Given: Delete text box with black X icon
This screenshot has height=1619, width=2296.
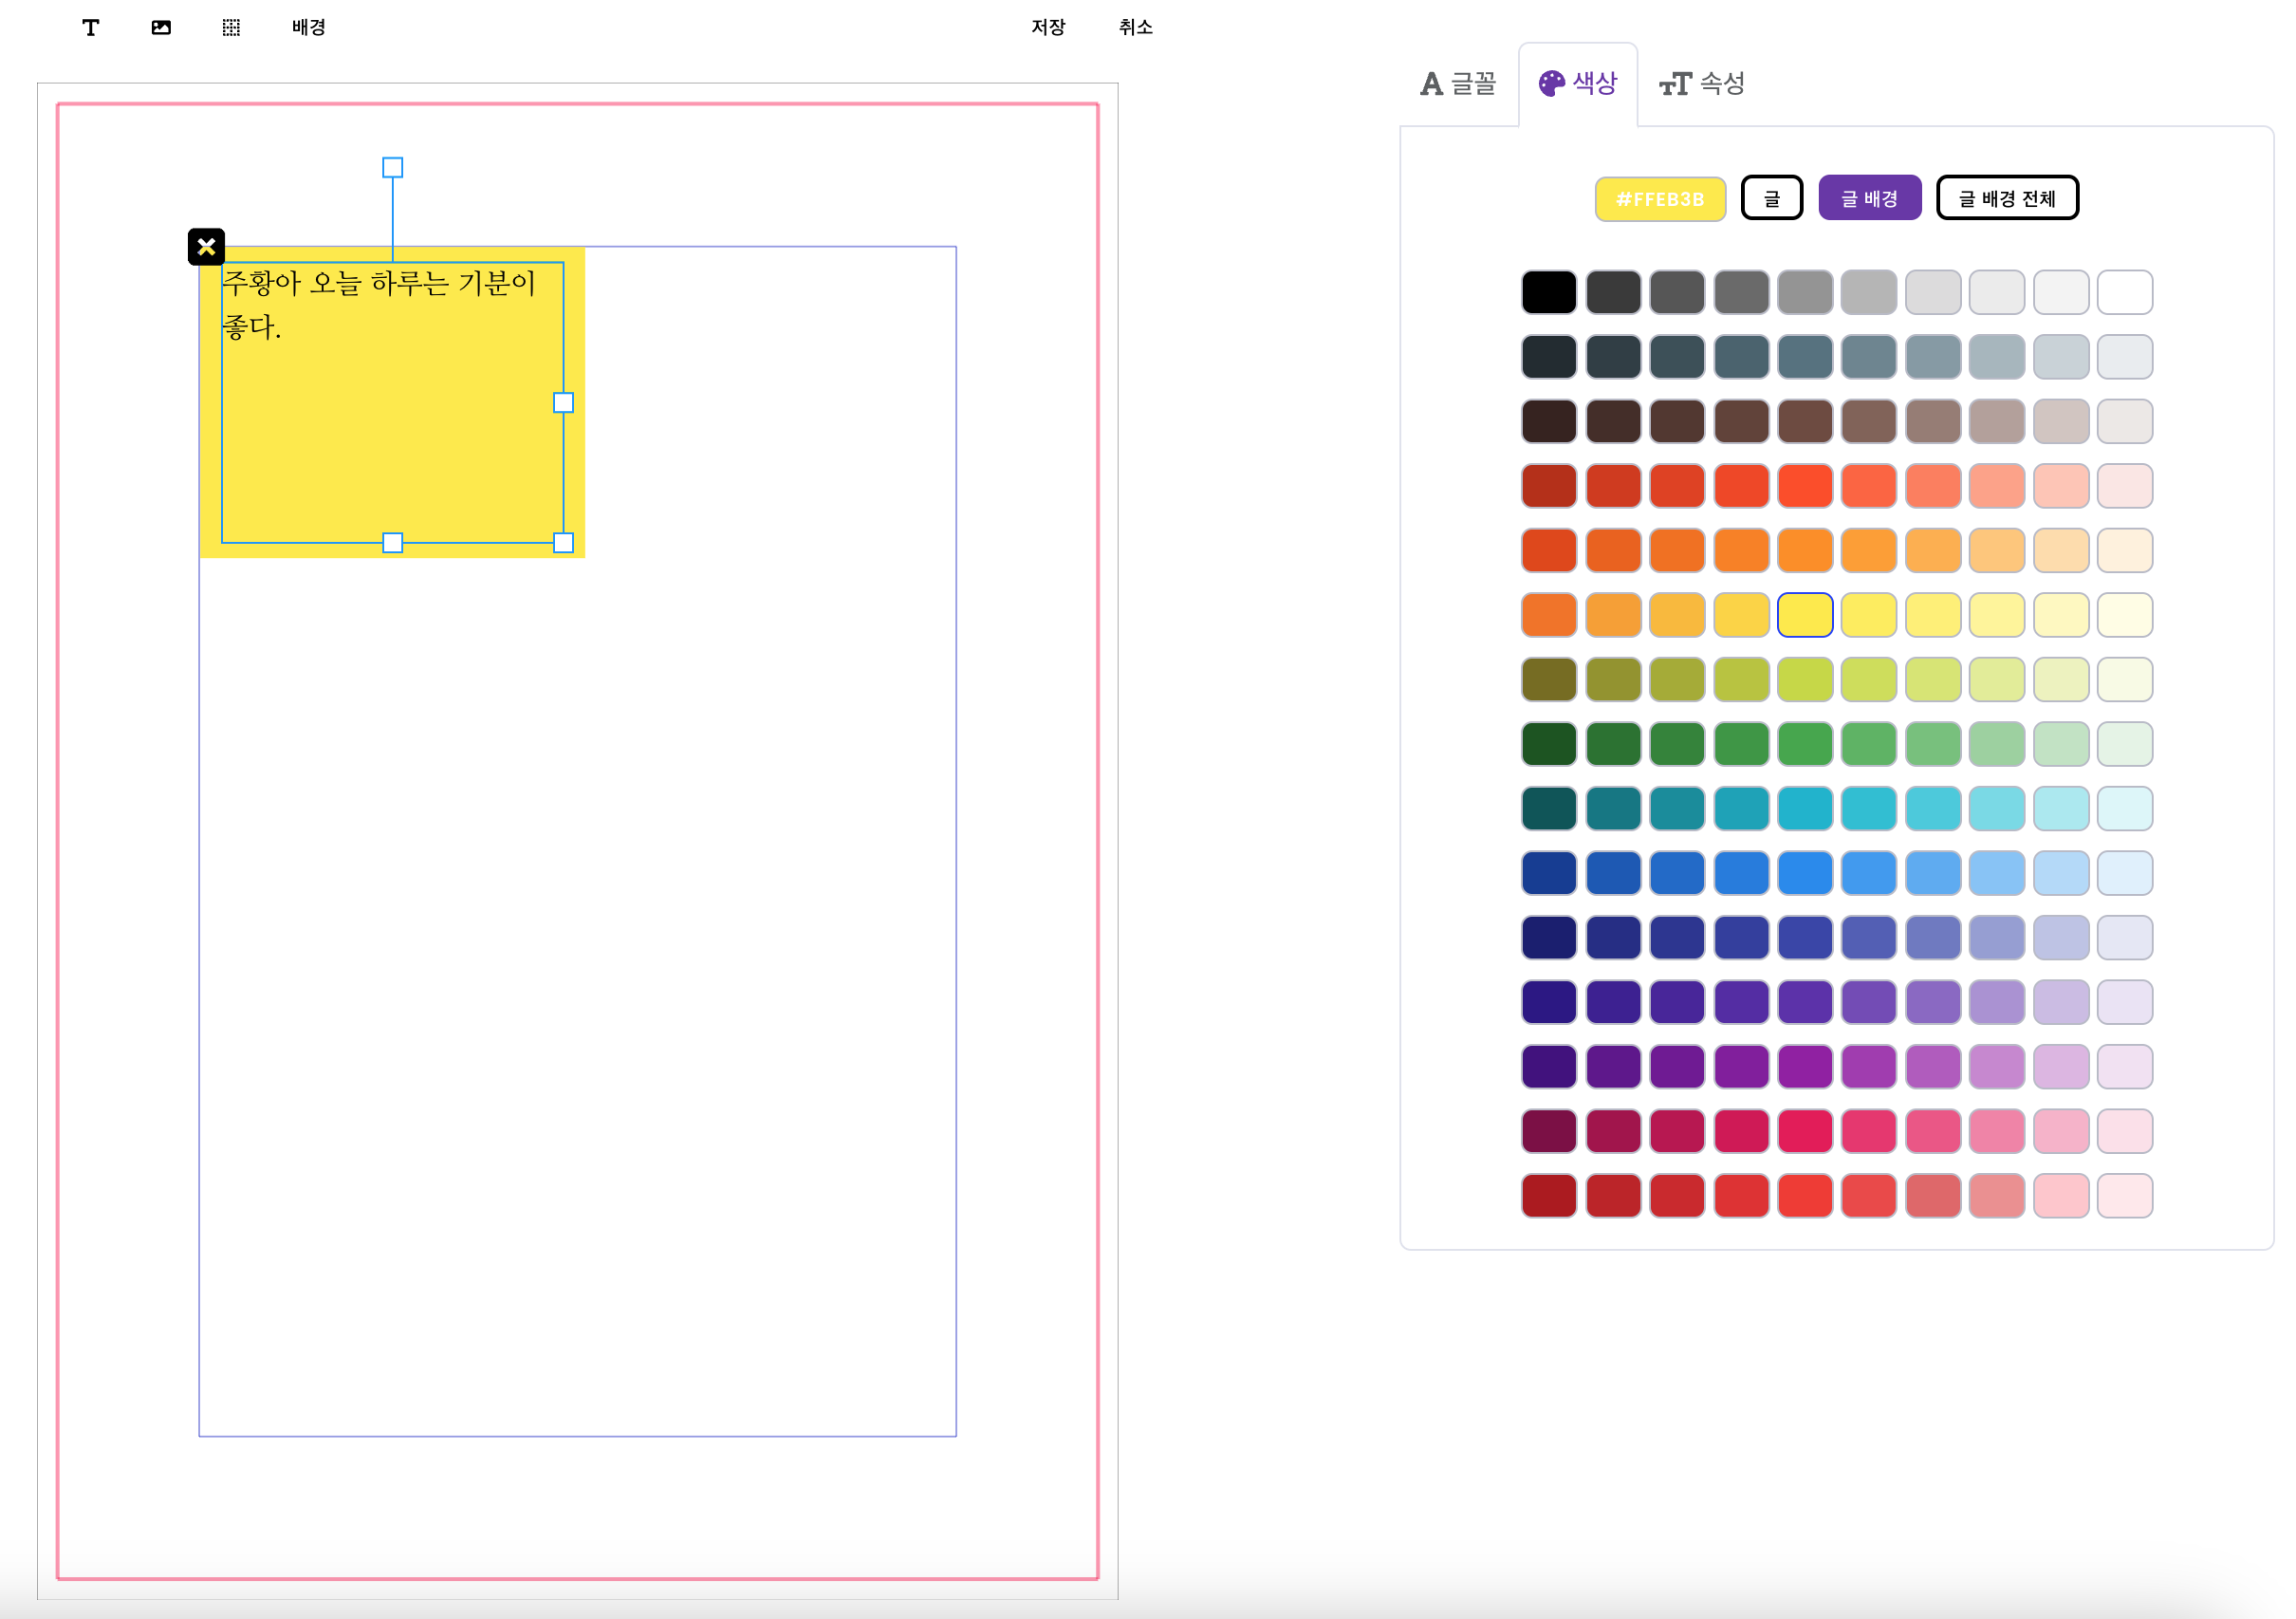Looking at the screenshot, I should pyautogui.click(x=206, y=247).
